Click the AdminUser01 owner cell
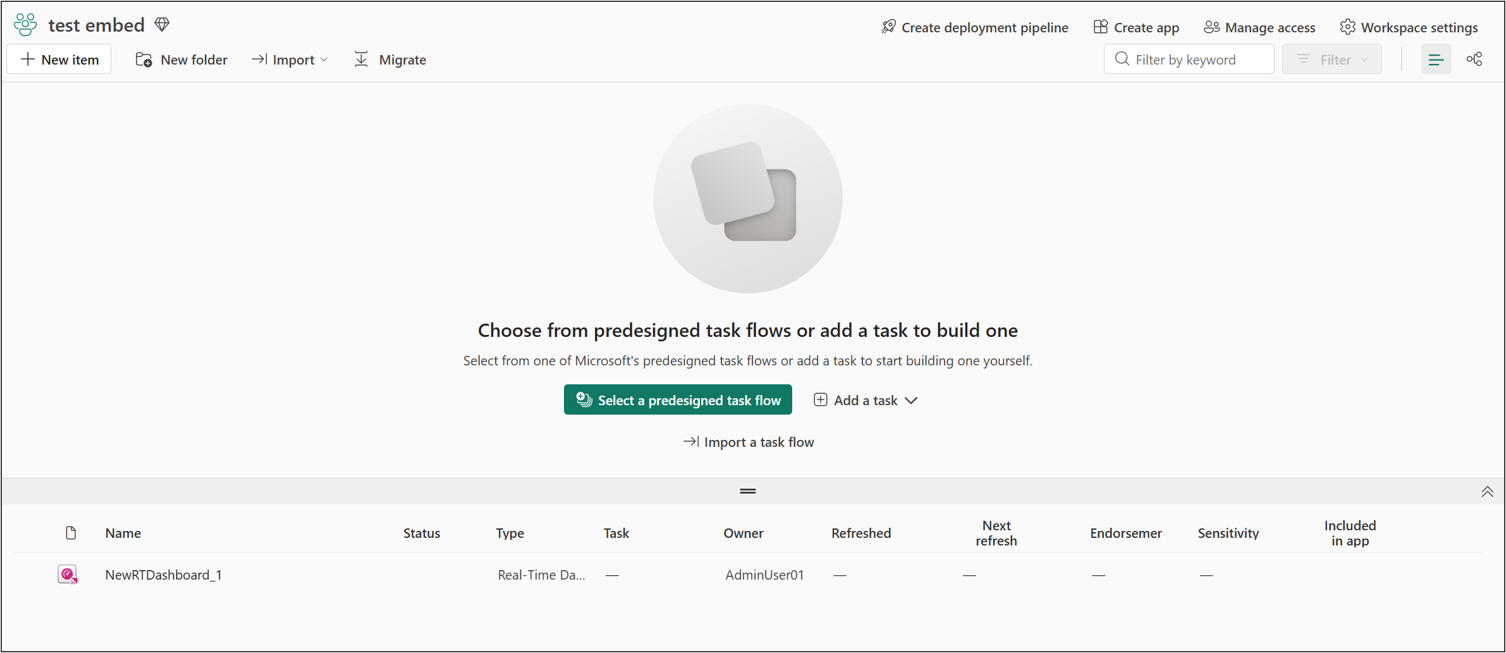 click(765, 575)
